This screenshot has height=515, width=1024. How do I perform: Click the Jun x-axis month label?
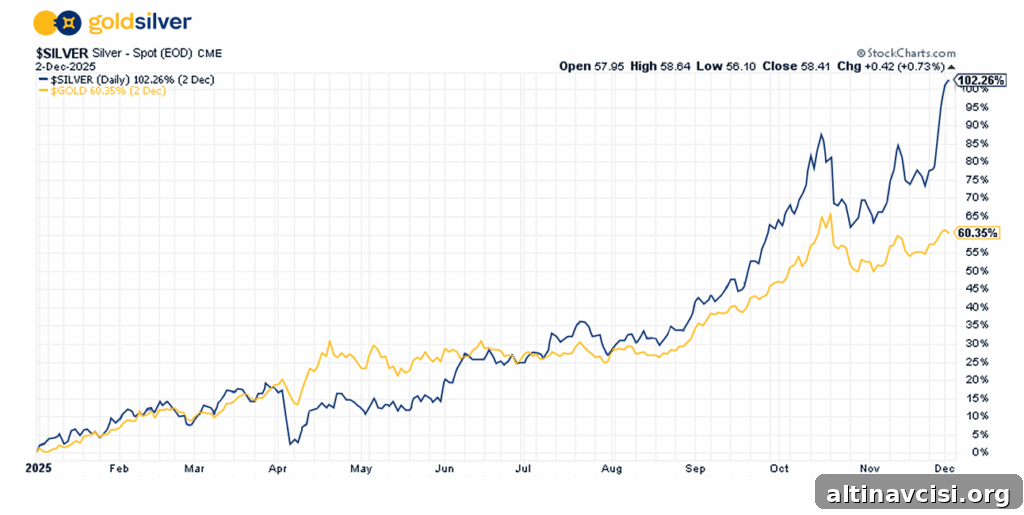[445, 469]
